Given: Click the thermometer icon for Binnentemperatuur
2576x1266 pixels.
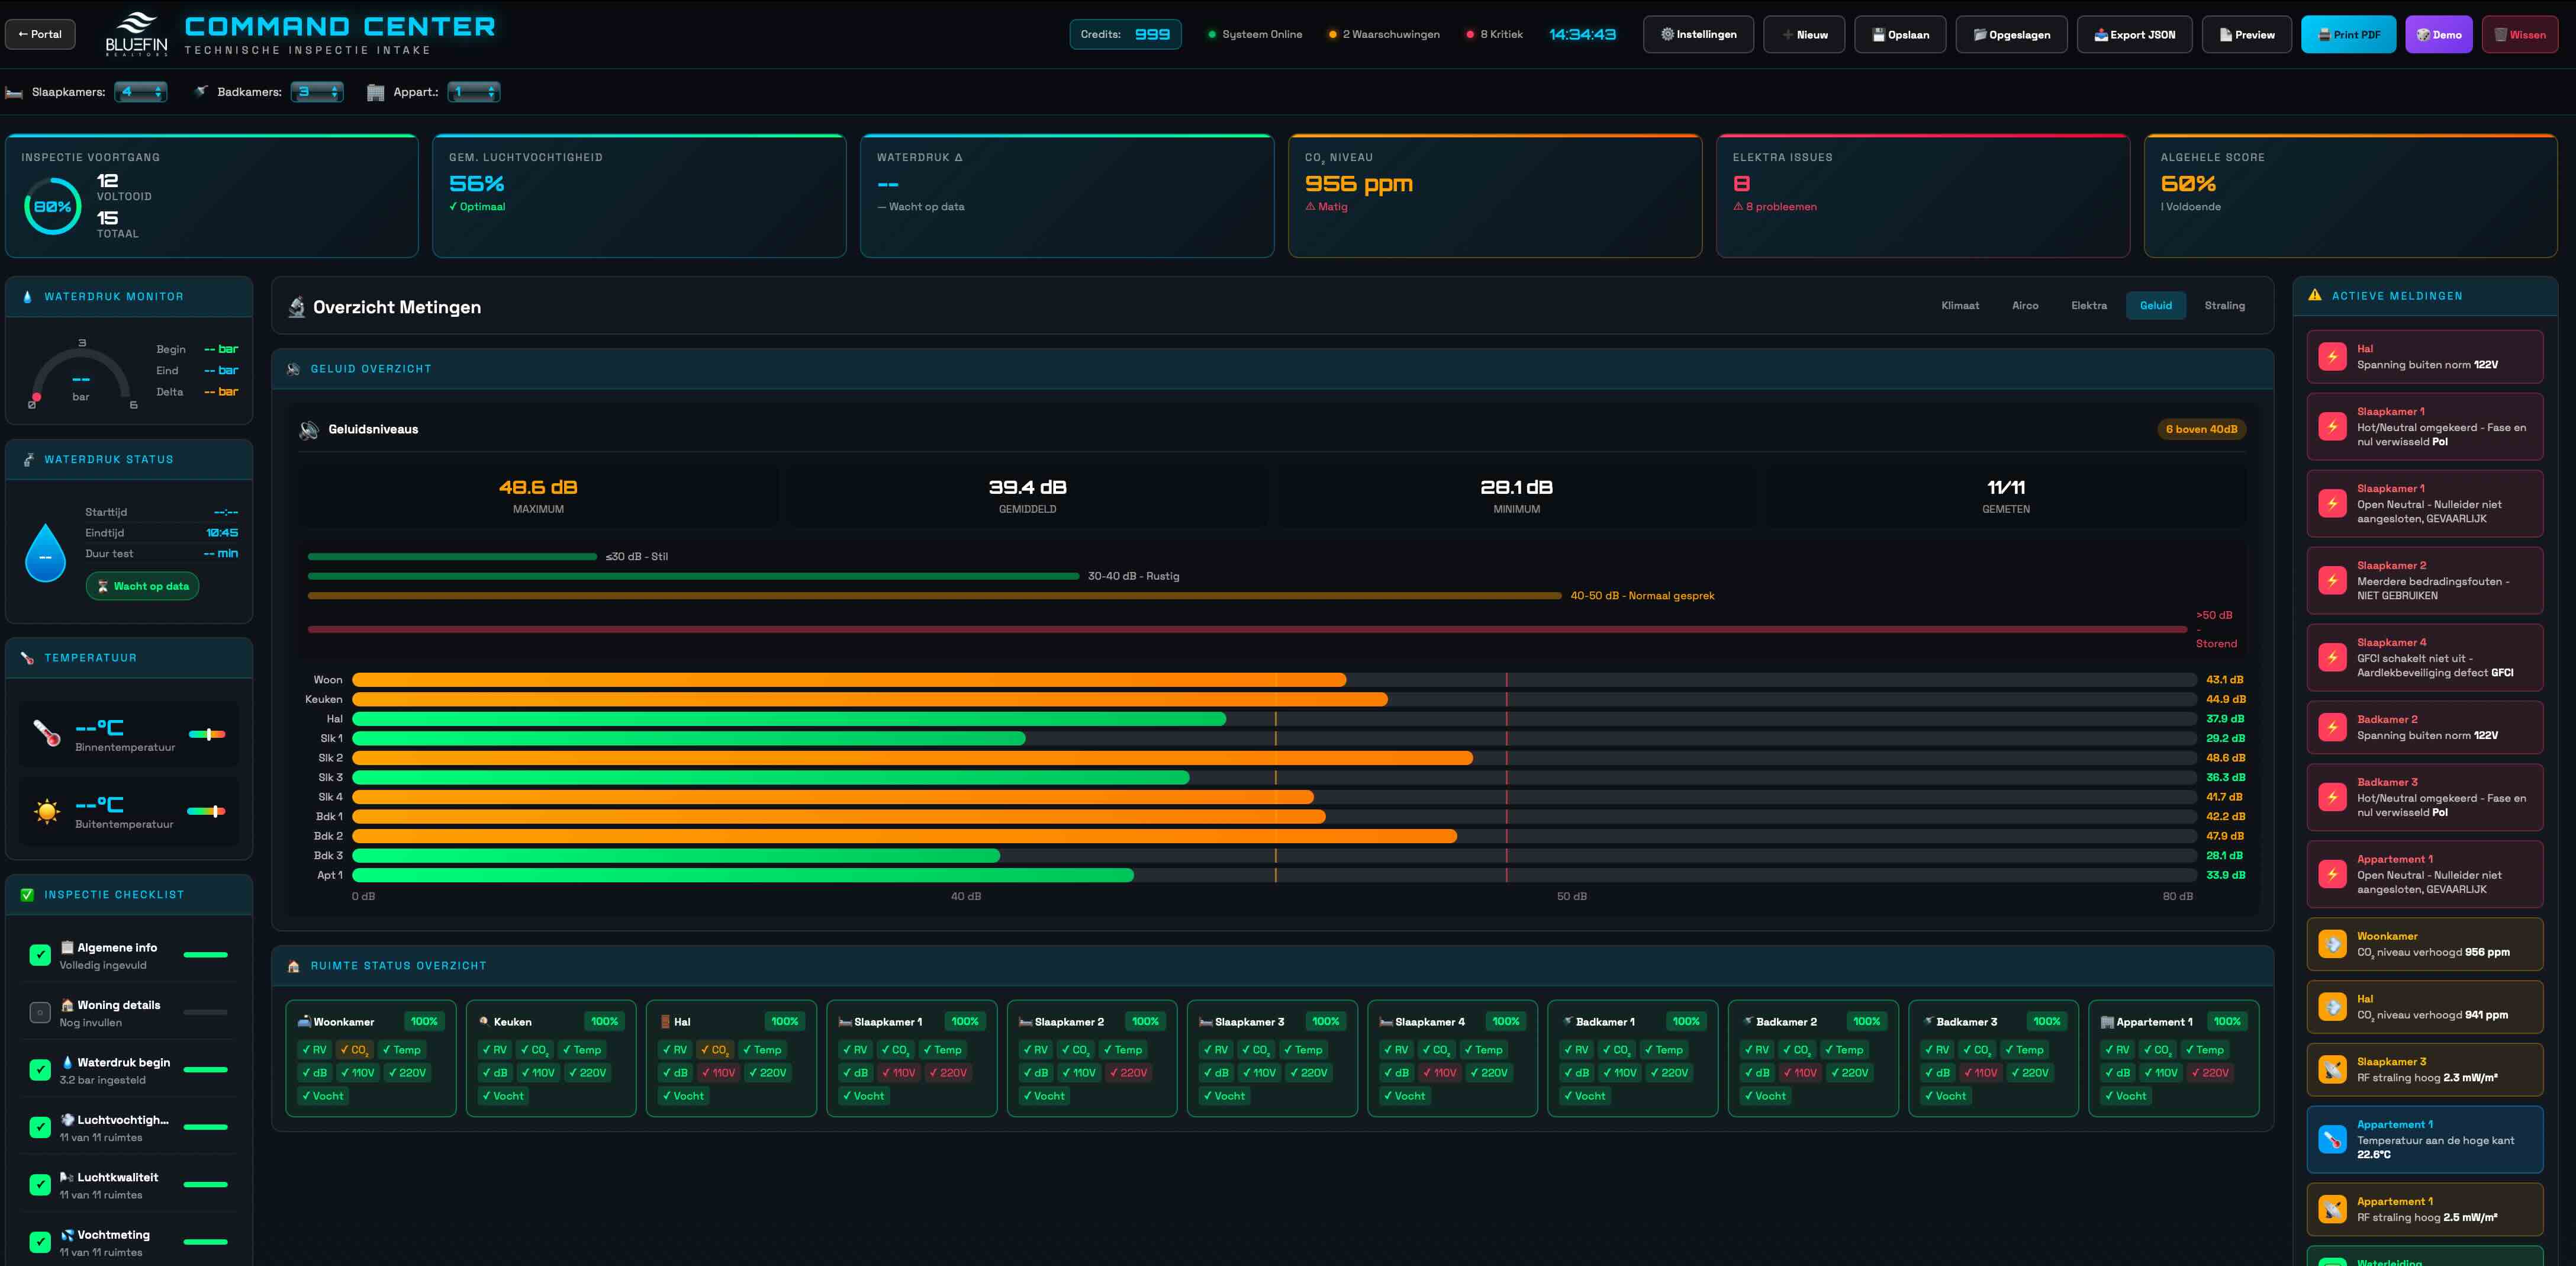Looking at the screenshot, I should pos(47,734).
